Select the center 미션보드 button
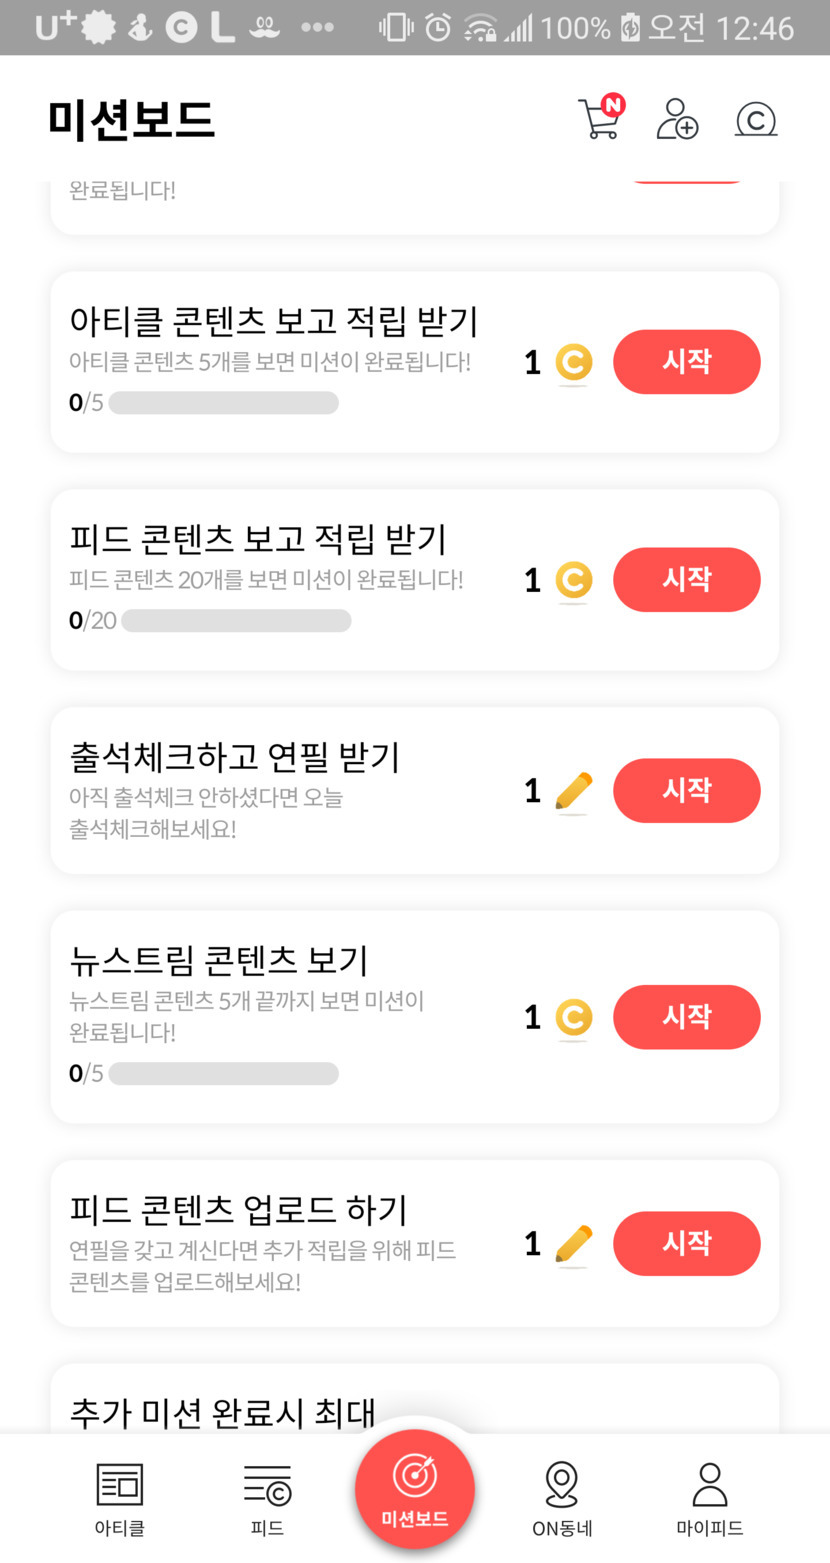The image size is (830, 1563). coord(415,1489)
